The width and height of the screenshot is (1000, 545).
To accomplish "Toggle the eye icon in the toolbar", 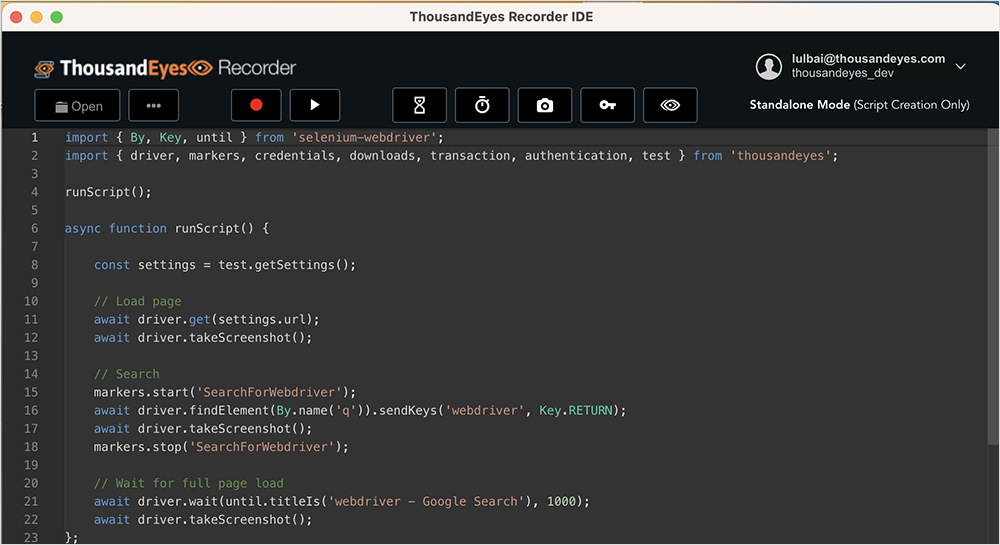I will [x=670, y=105].
